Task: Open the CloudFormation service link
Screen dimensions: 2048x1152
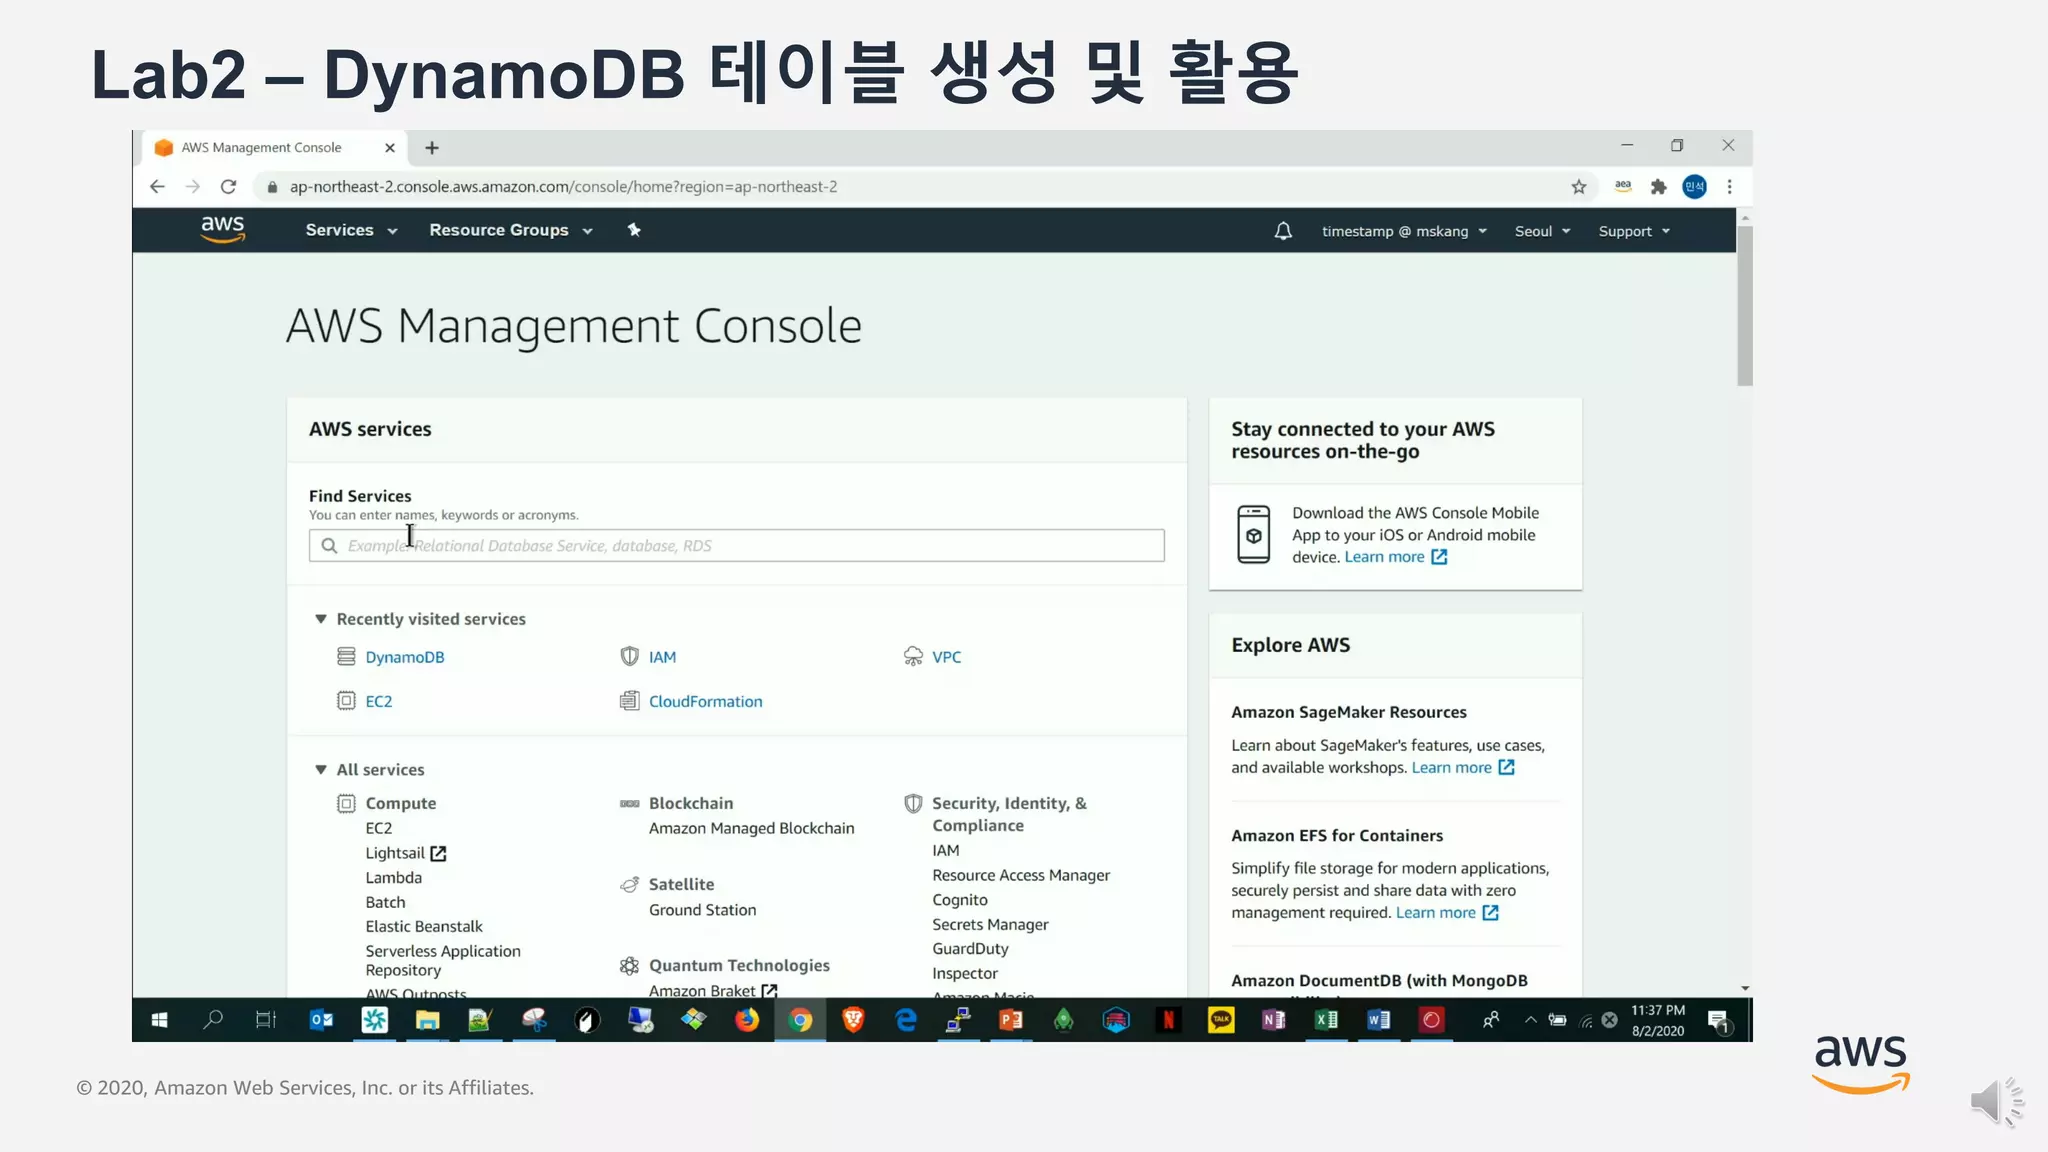Action: [705, 702]
